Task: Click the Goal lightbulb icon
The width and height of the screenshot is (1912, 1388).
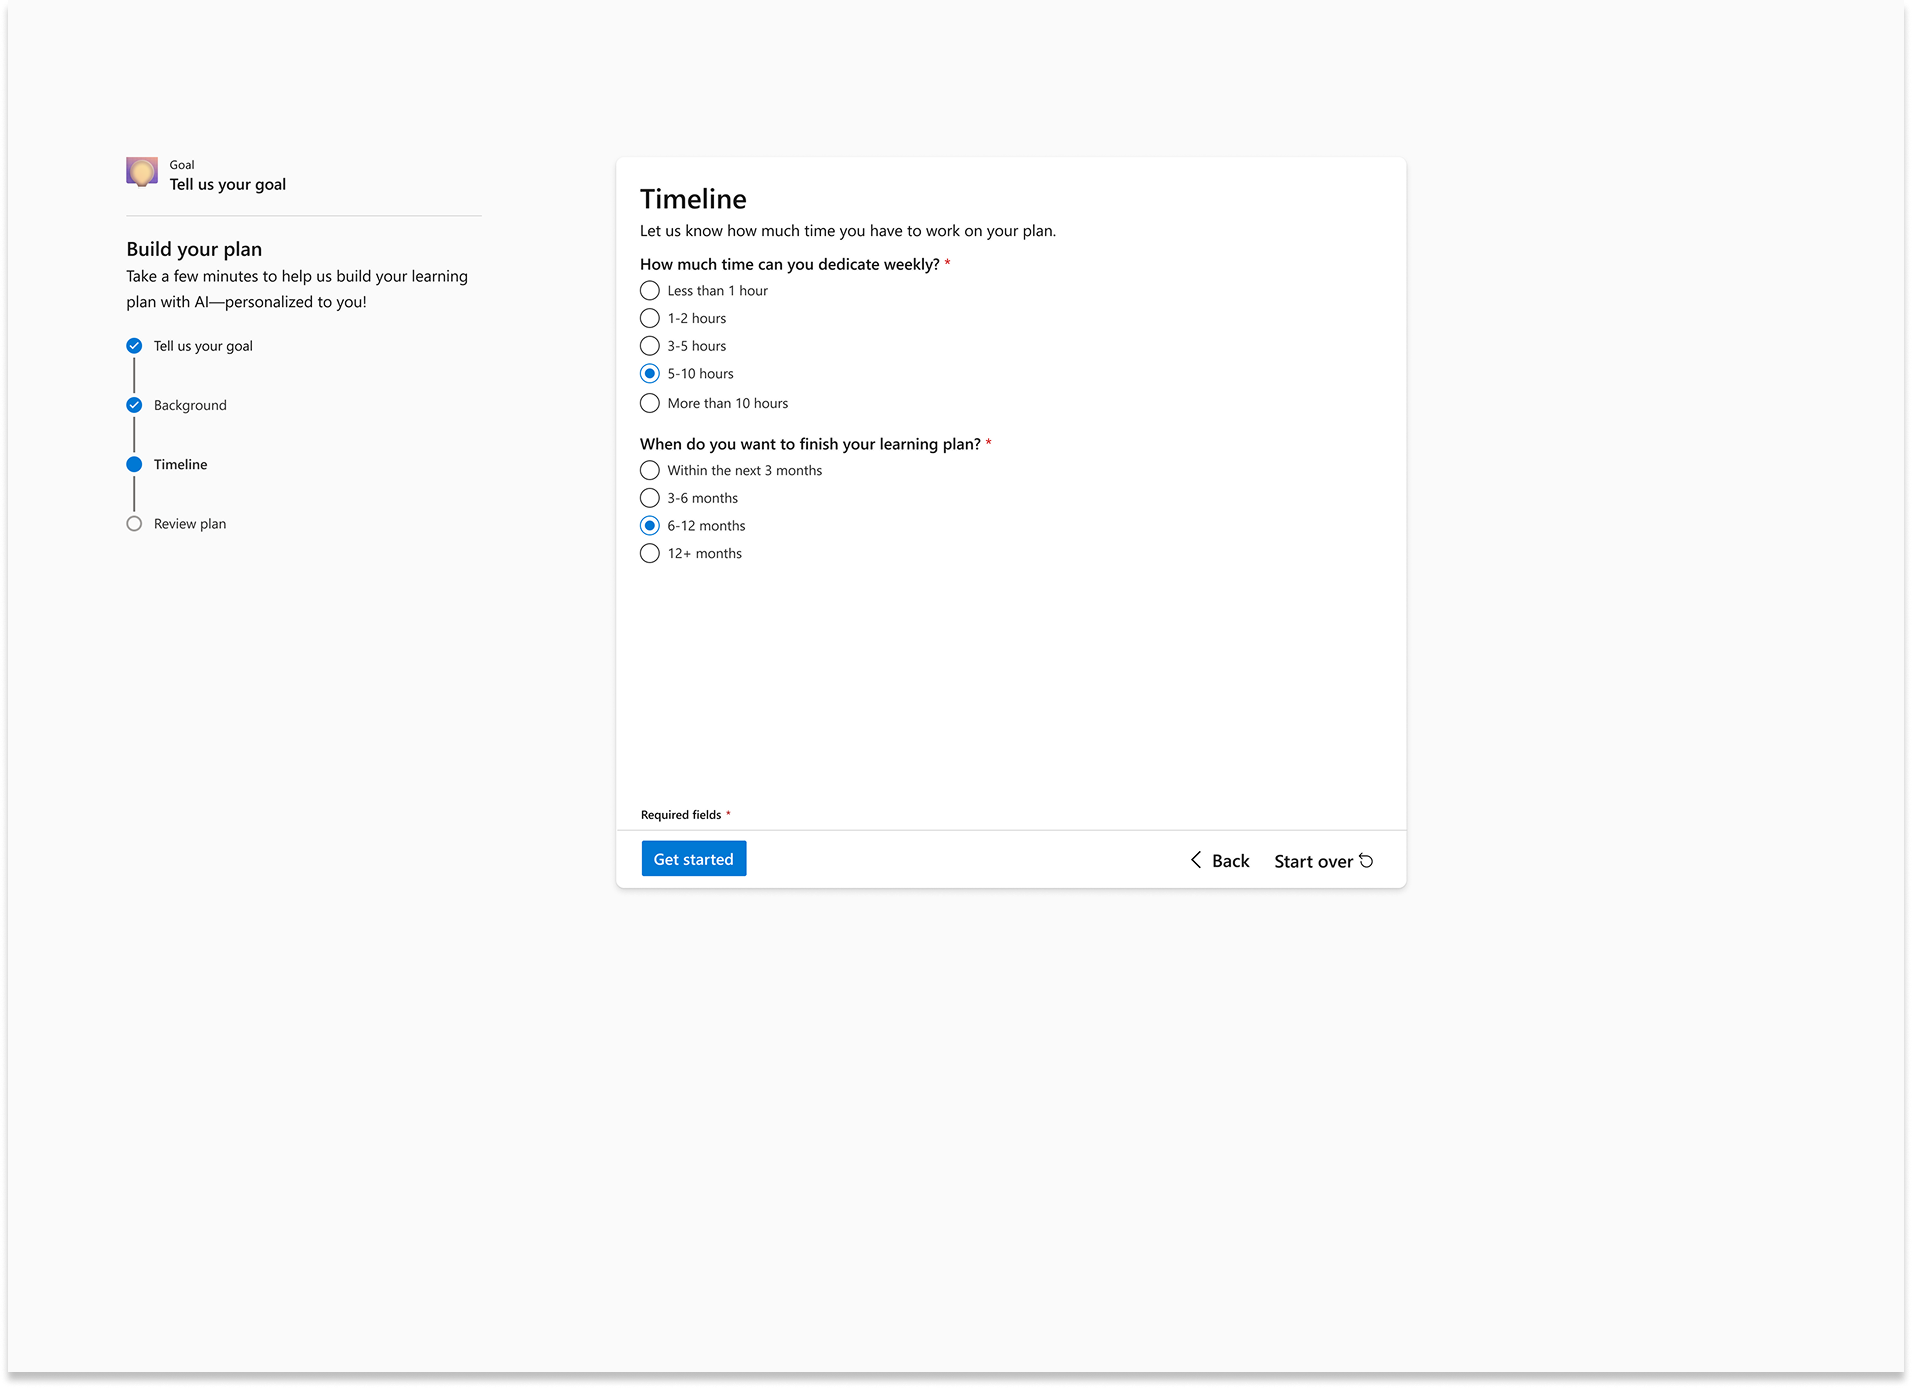Action: point(142,172)
